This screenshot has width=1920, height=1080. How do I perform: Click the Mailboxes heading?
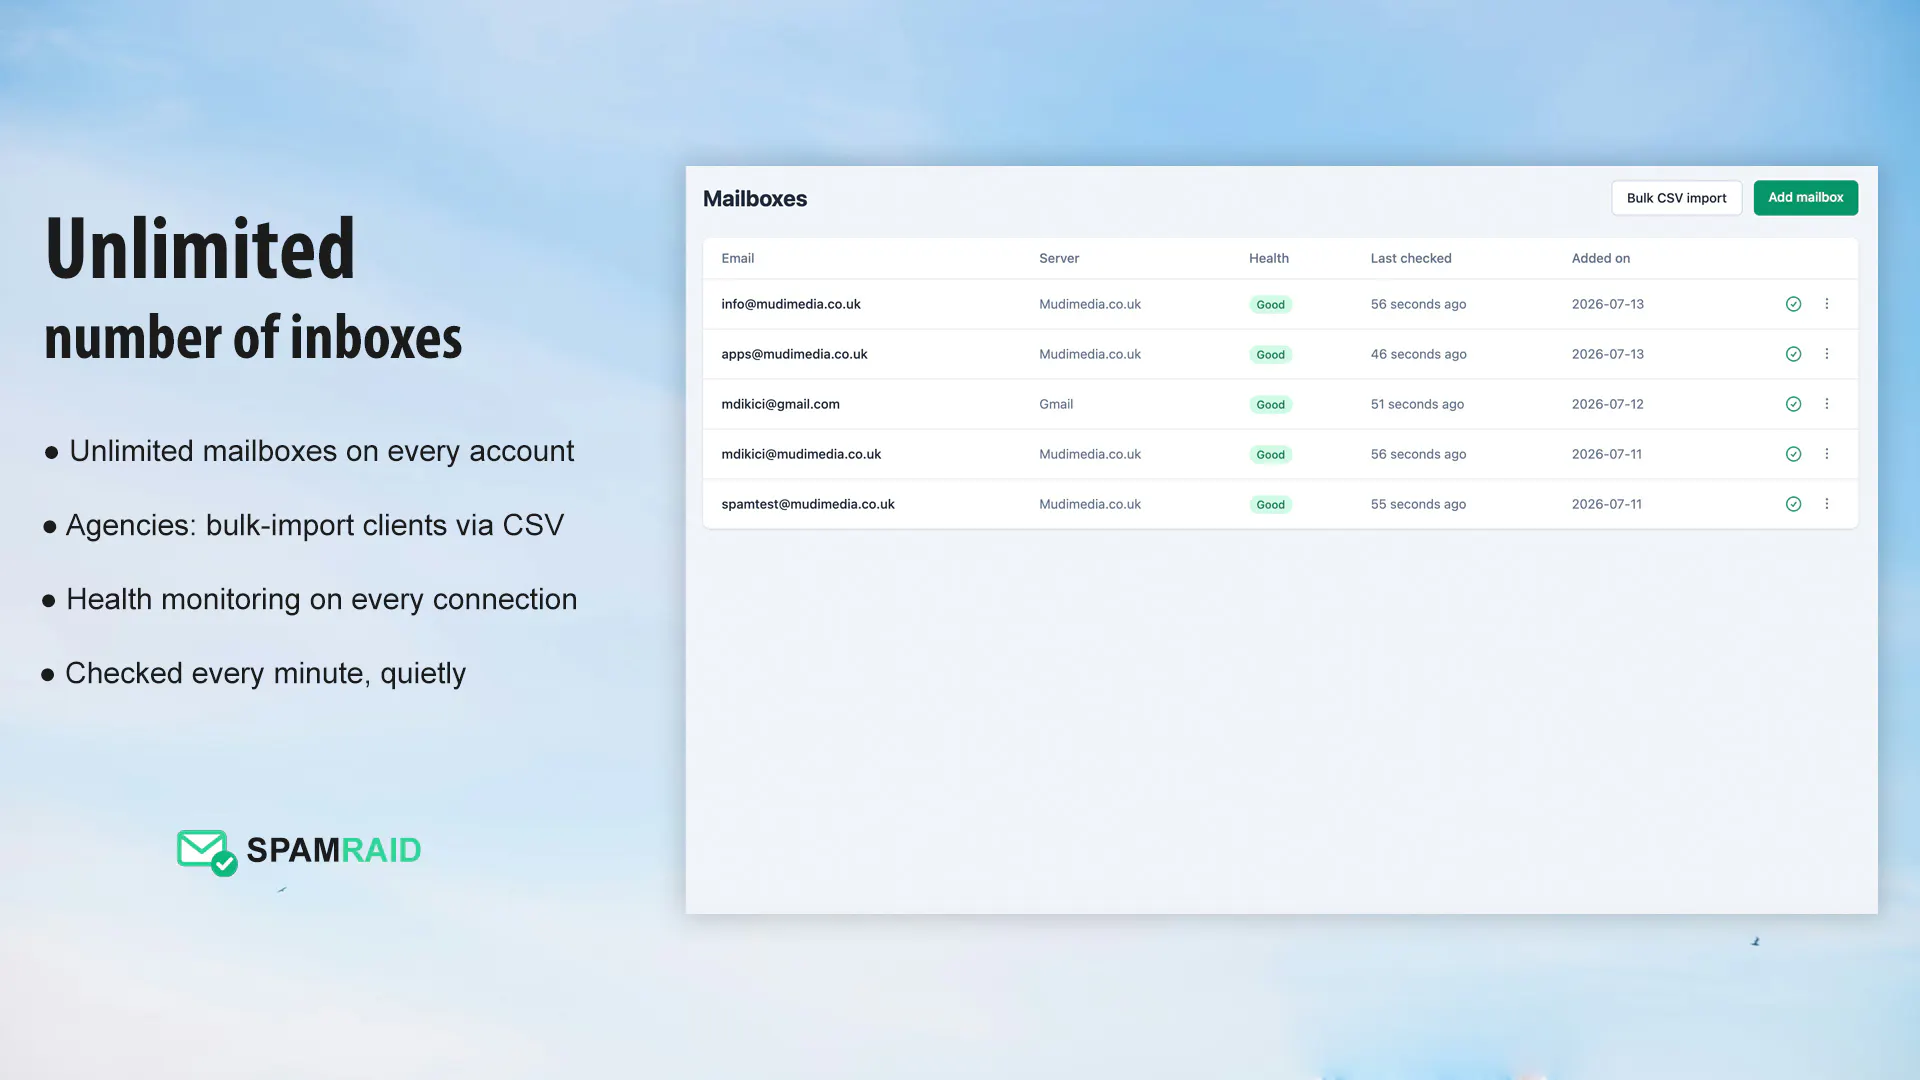click(x=755, y=199)
